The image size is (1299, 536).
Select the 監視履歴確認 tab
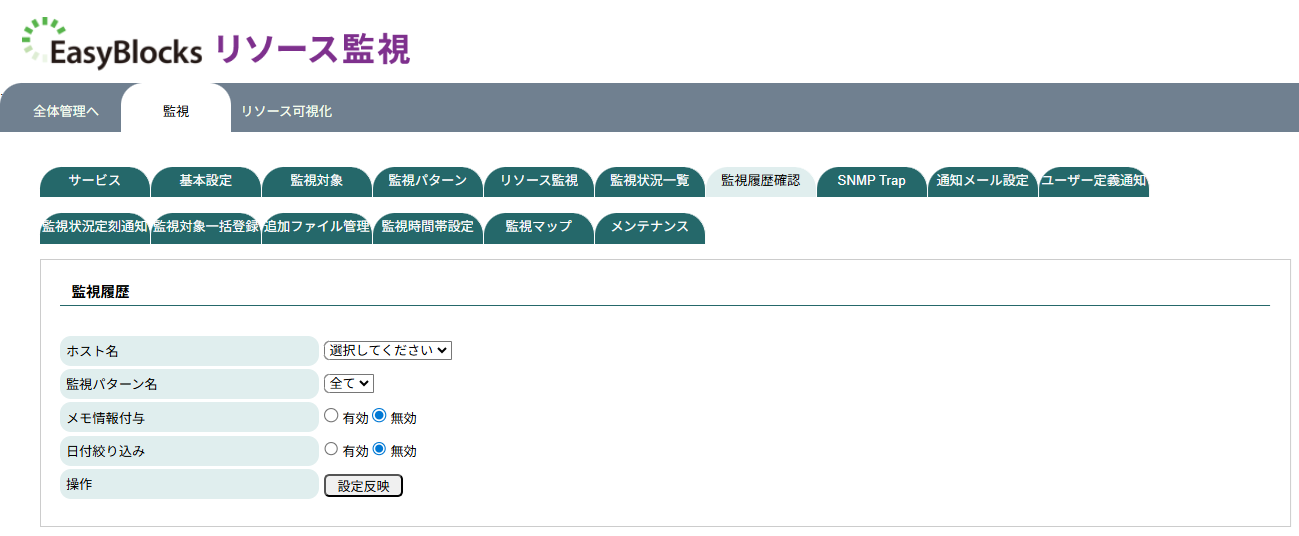[761, 181]
